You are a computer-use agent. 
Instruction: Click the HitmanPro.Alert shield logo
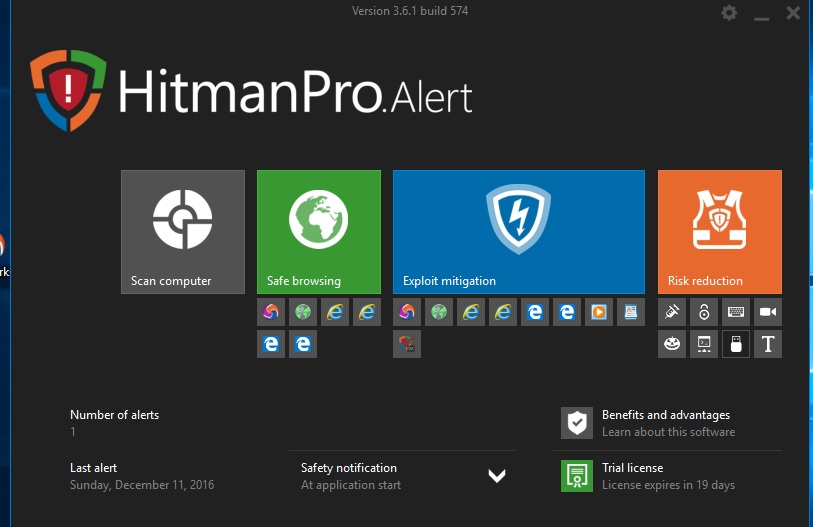68,90
